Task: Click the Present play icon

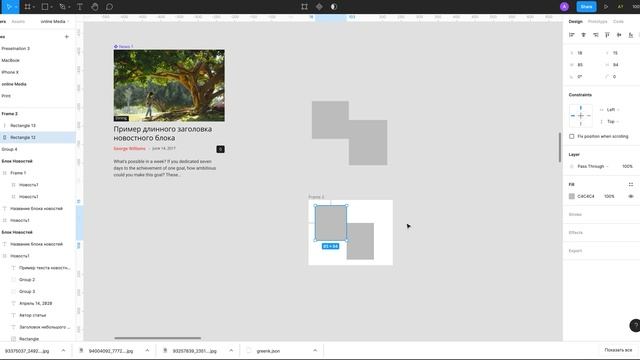Action: click(x=606, y=7)
